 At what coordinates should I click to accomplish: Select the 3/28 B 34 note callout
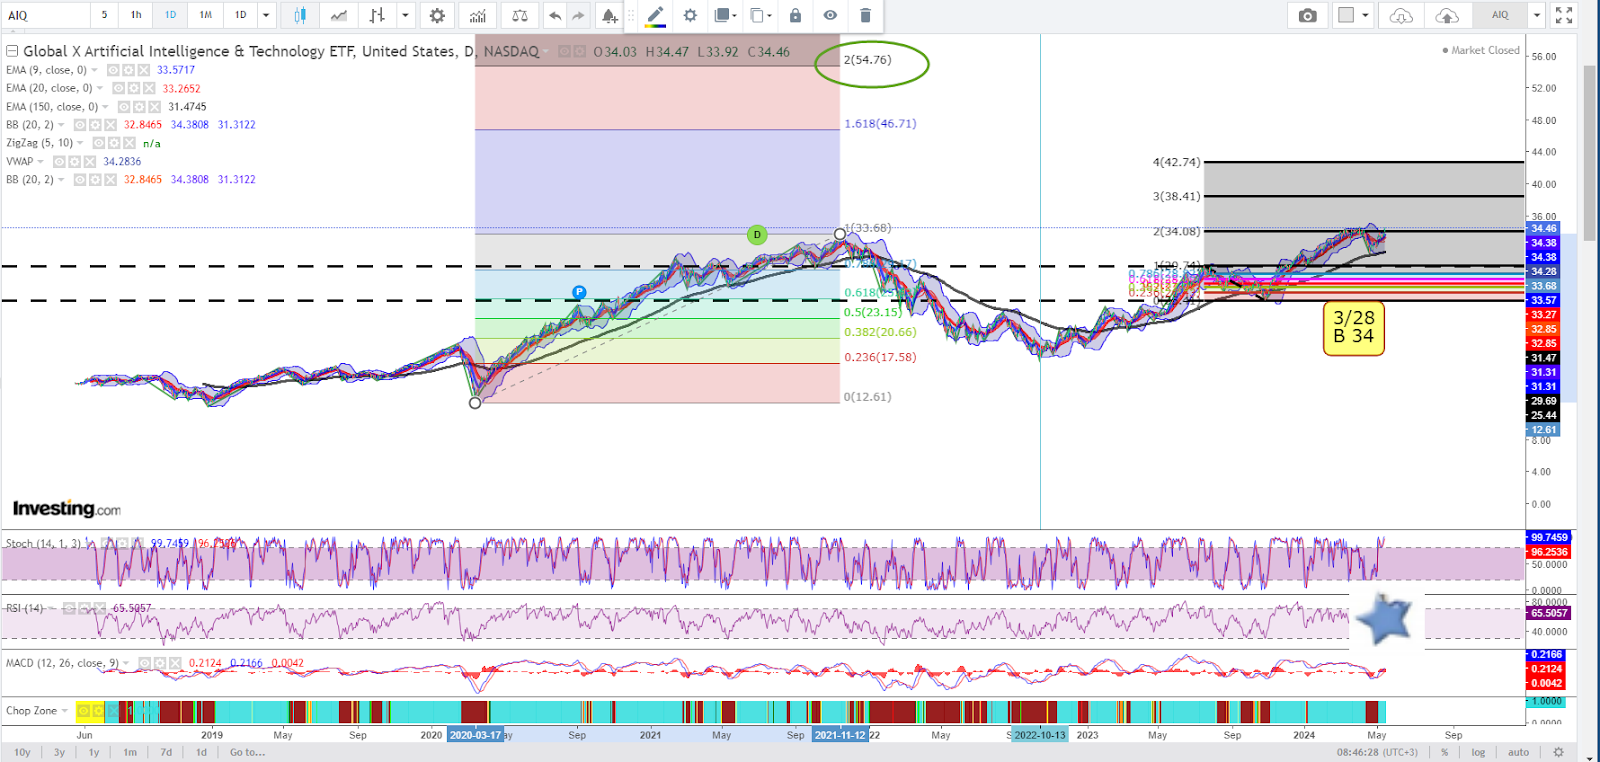pyautogui.click(x=1353, y=328)
